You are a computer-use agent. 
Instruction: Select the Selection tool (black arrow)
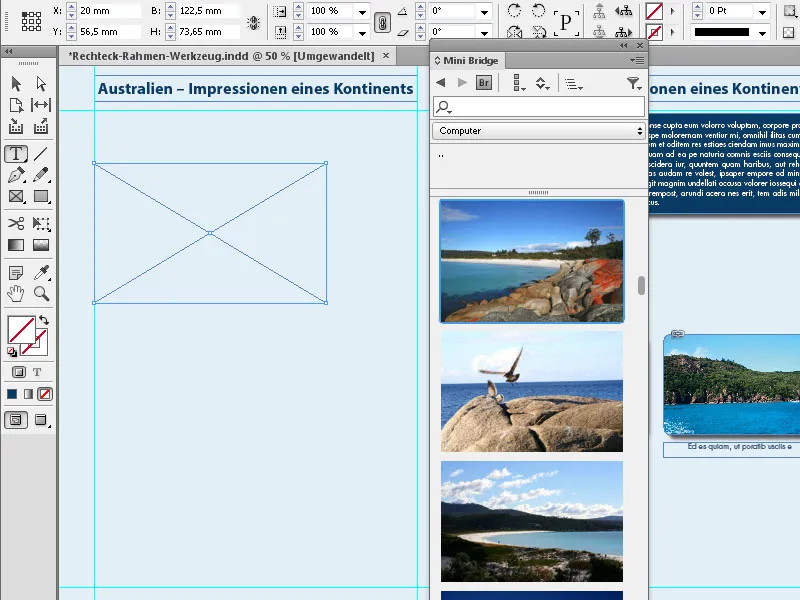pyautogui.click(x=14, y=83)
